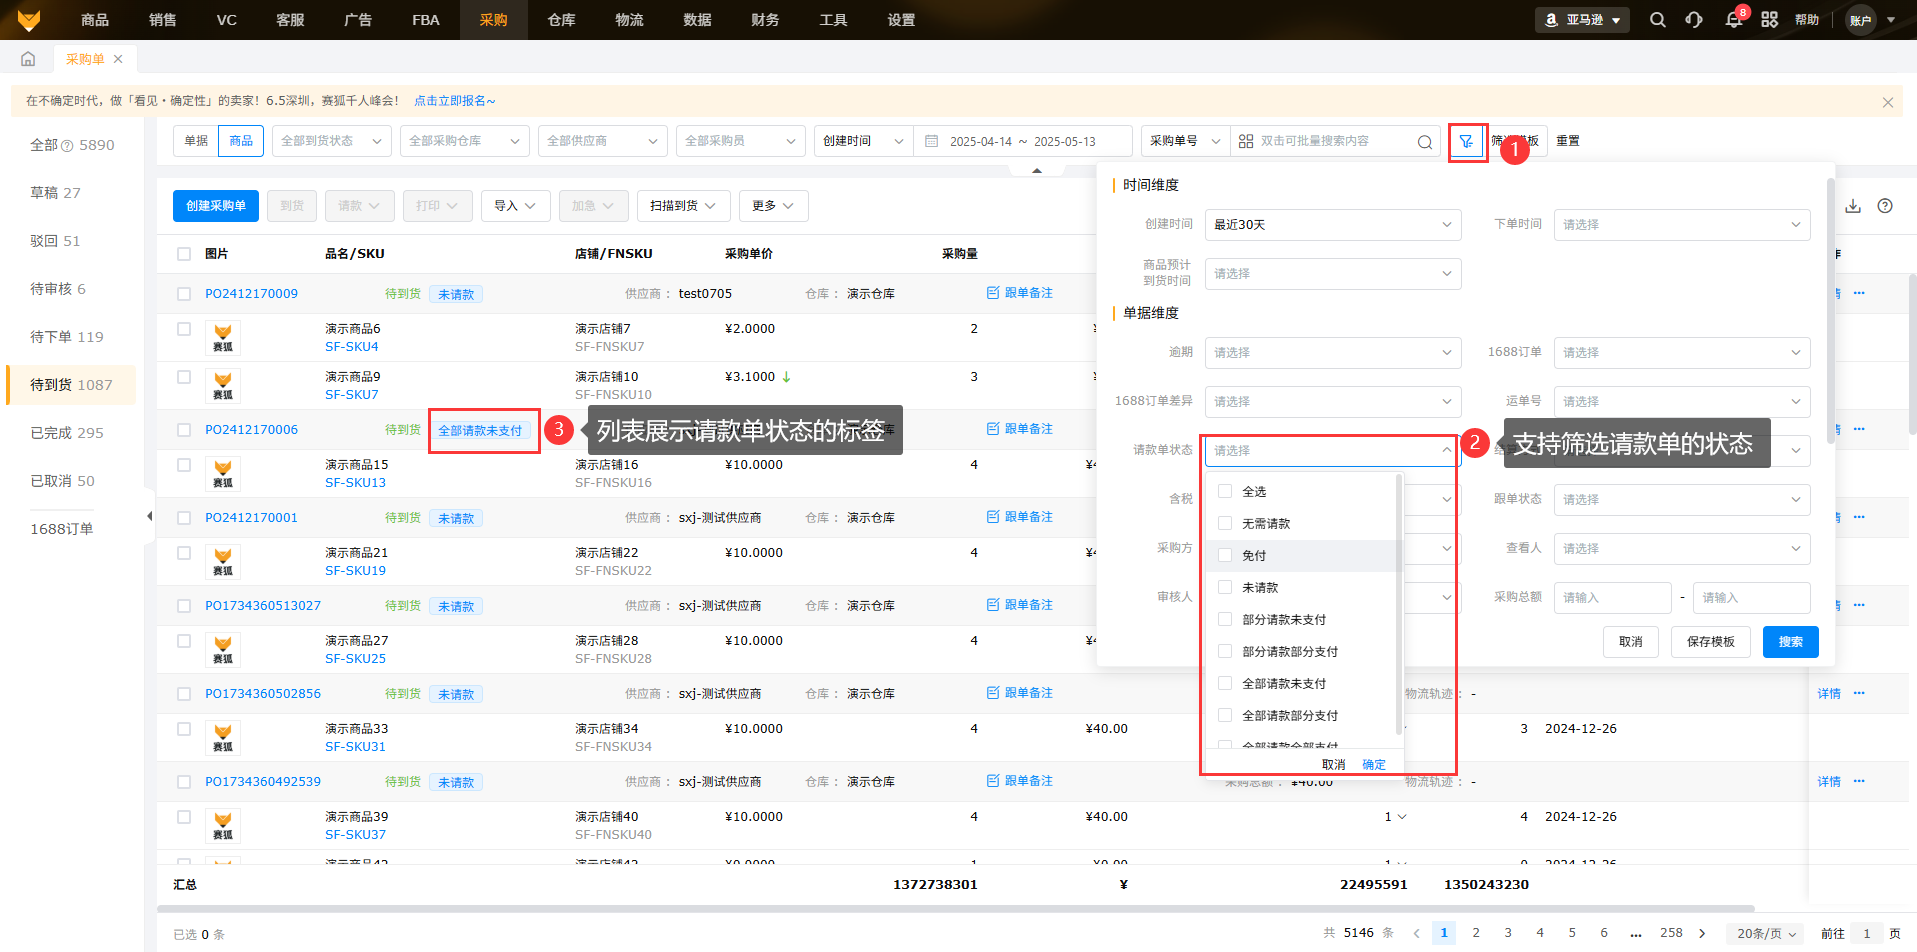Click the home icon tab
This screenshot has height=952, width=1917.
click(x=28, y=59)
